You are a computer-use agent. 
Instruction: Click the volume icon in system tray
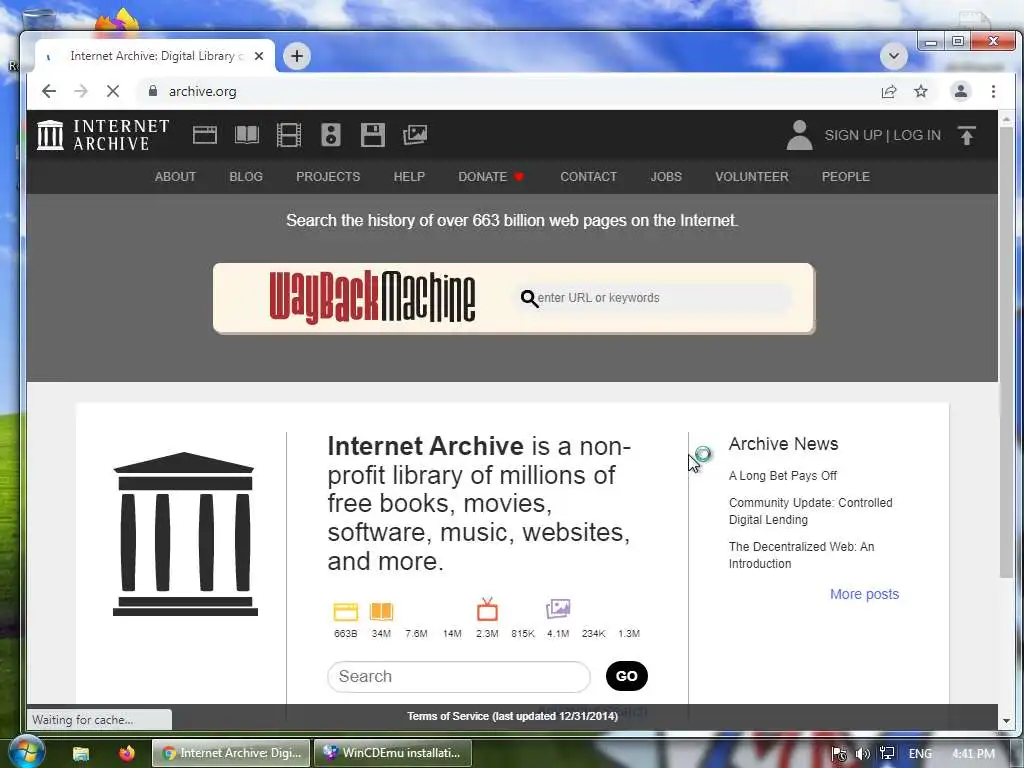point(863,754)
